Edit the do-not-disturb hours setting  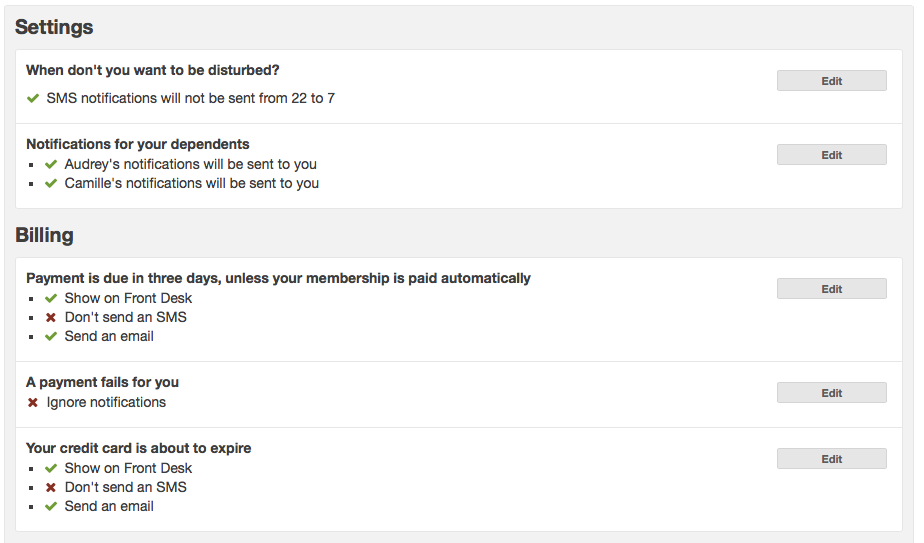pyautogui.click(x=831, y=81)
